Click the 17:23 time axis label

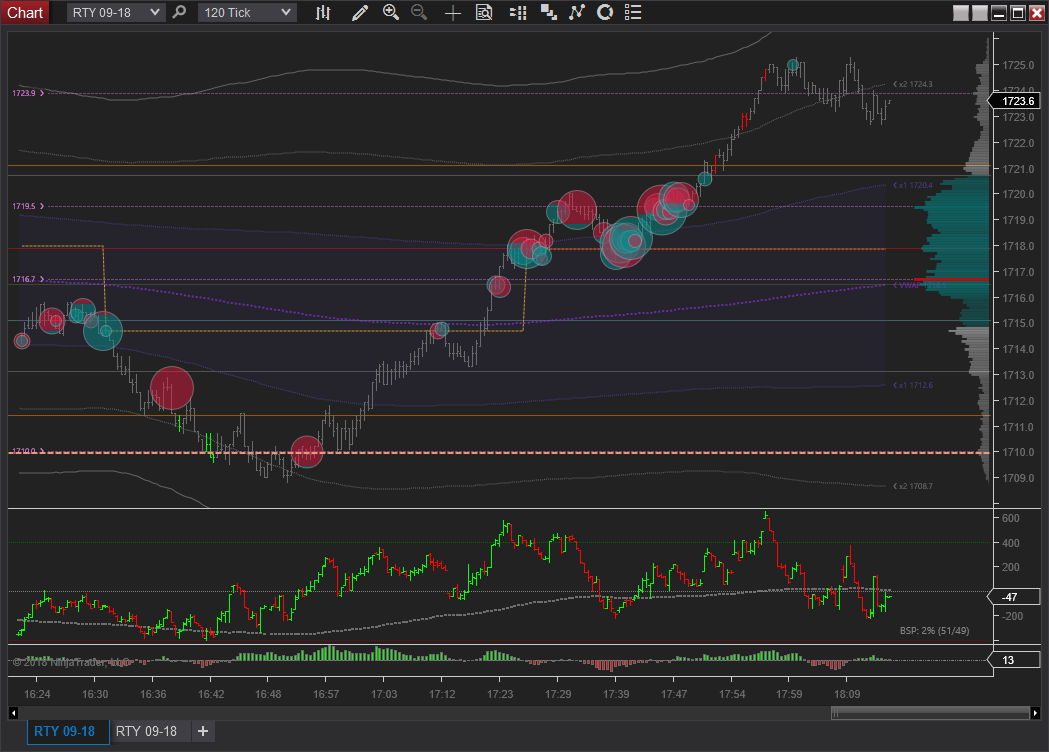[x=500, y=694]
